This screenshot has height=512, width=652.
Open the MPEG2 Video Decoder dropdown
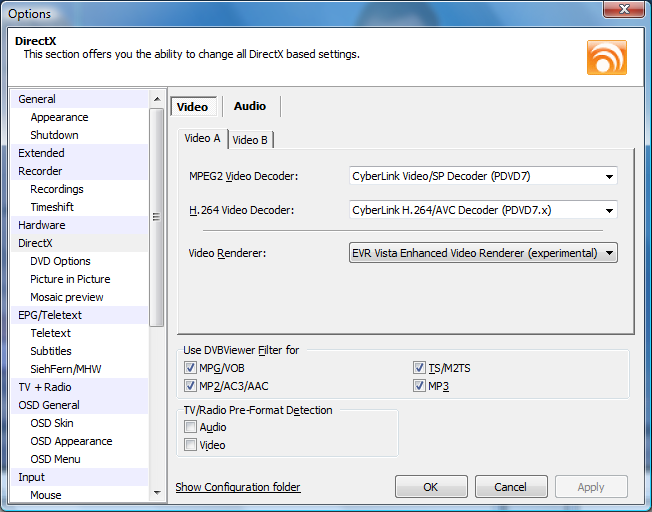(483, 176)
